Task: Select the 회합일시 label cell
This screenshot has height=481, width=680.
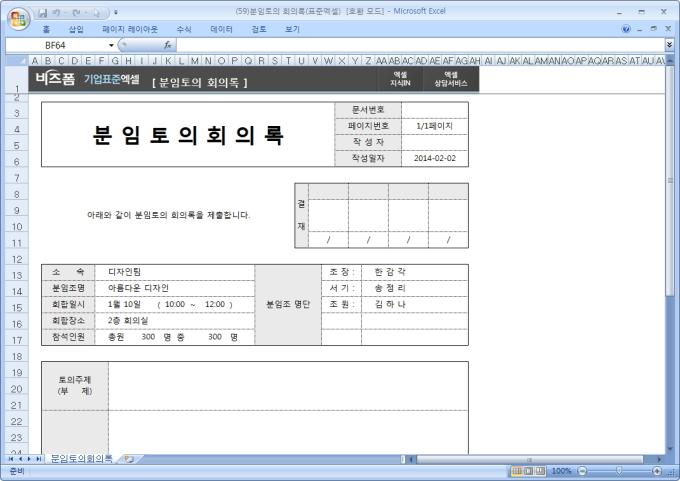Action: (68, 304)
